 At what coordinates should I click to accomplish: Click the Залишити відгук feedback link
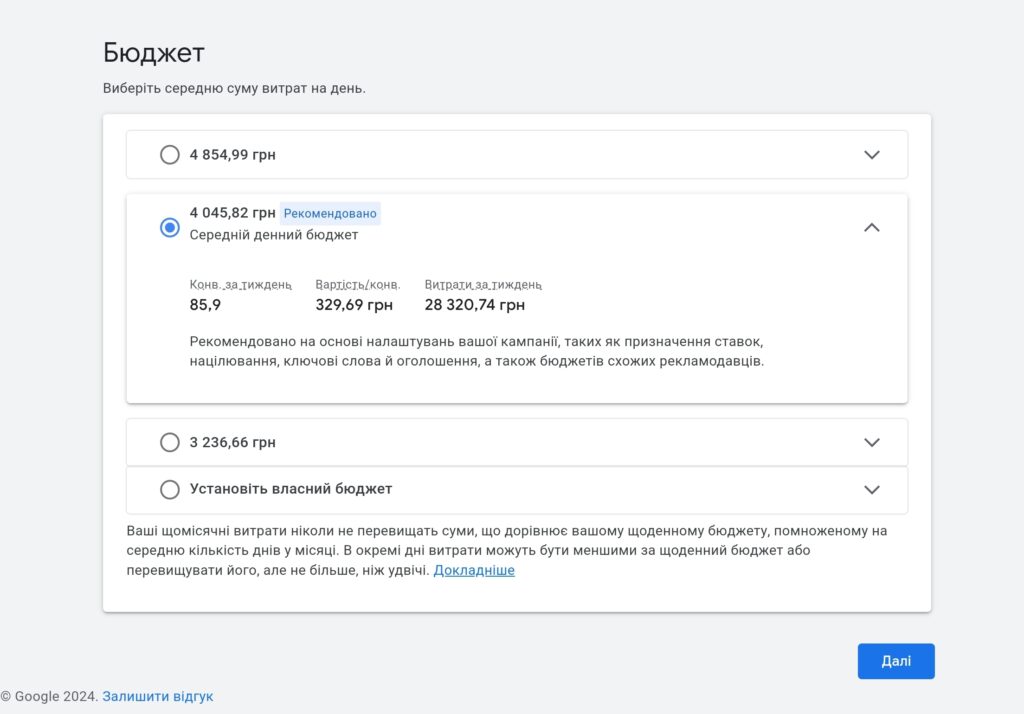pyautogui.click(x=156, y=696)
